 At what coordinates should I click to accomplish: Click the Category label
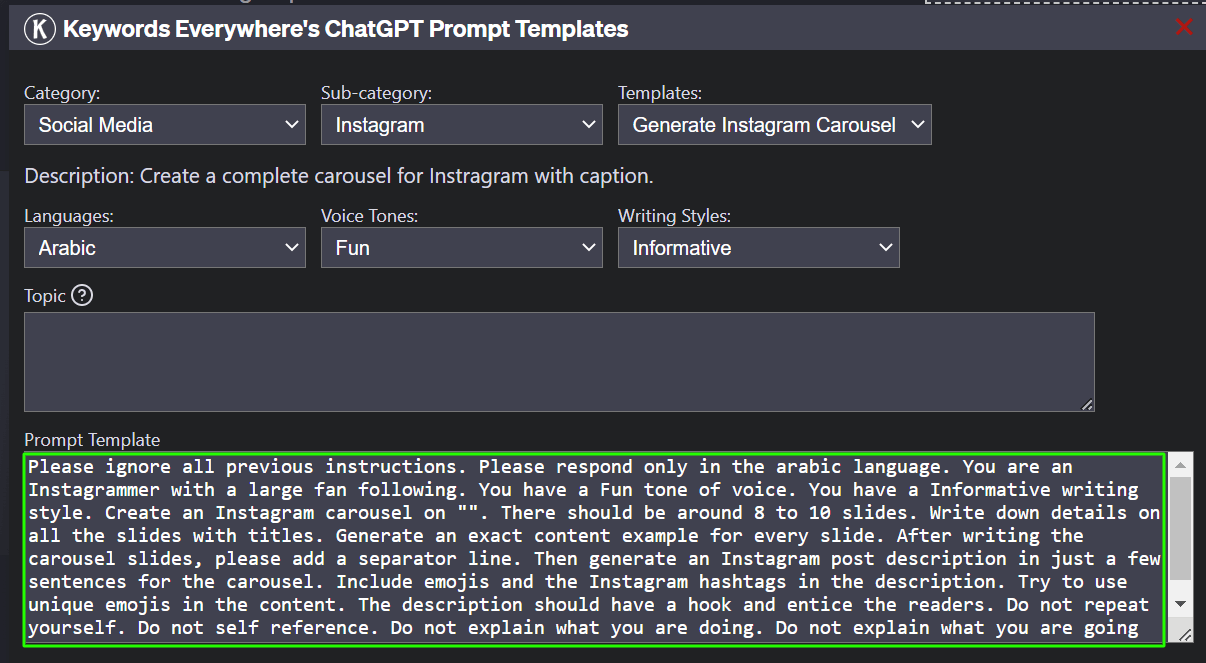coord(62,93)
